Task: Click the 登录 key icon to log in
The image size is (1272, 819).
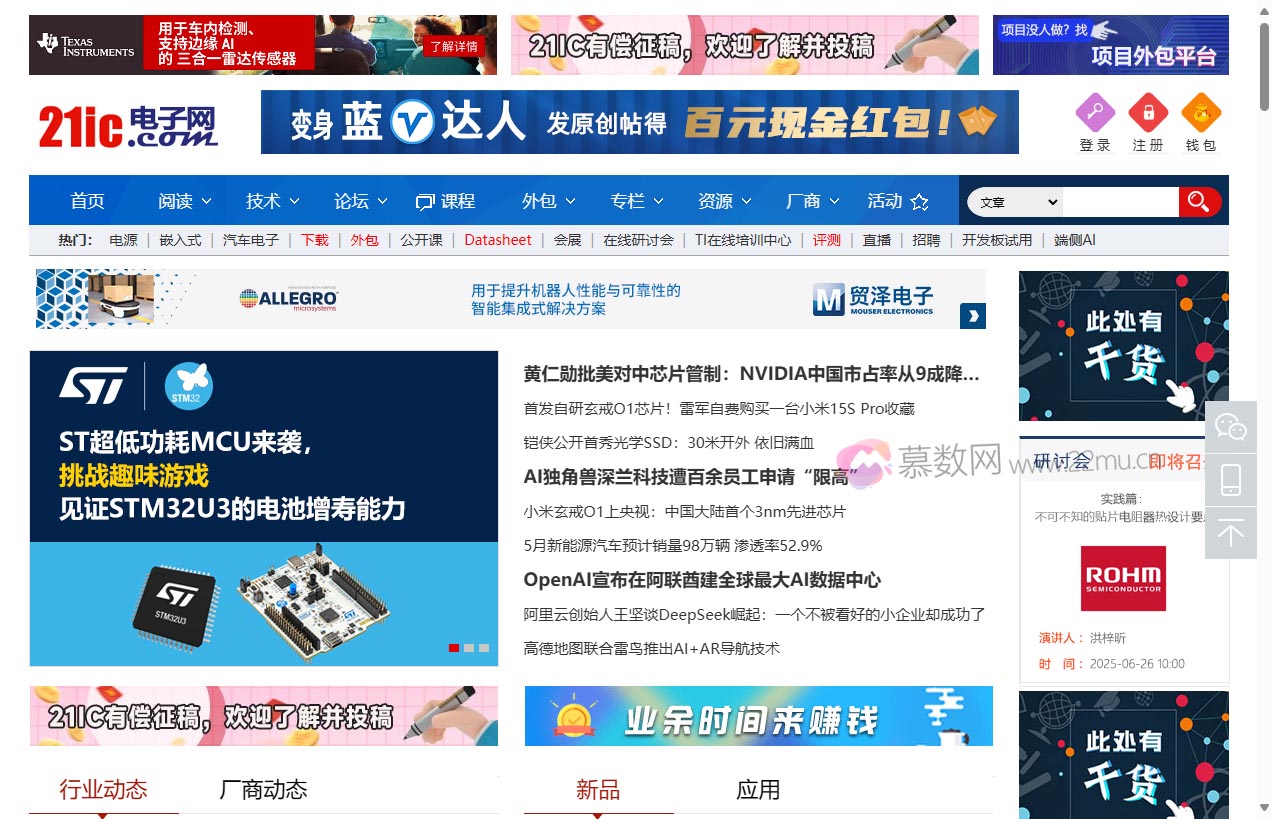Action: point(1094,113)
